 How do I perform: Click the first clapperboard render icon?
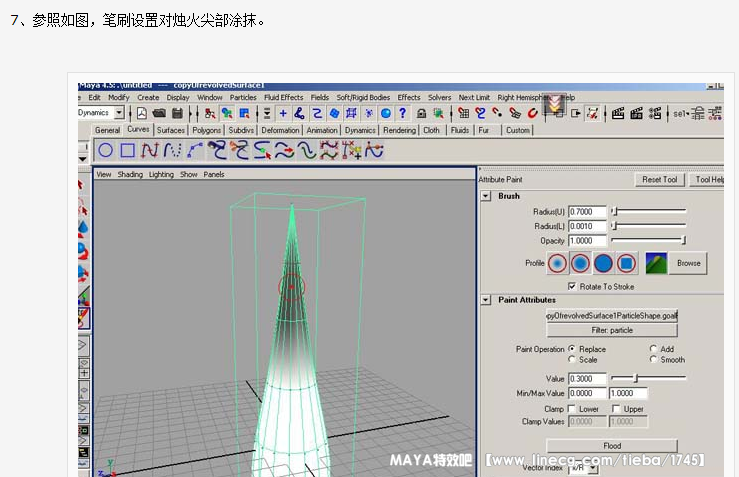[618, 113]
